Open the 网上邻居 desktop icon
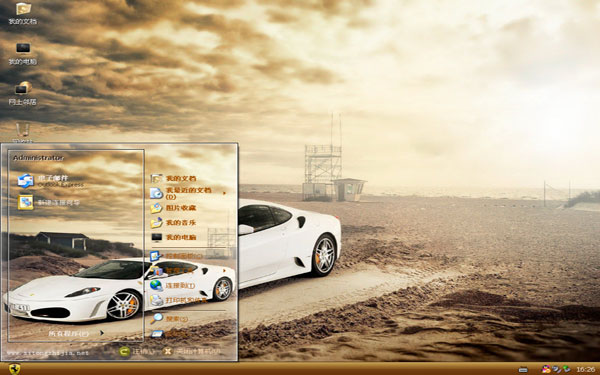Viewport: 600px width, 375px height. pos(23,93)
